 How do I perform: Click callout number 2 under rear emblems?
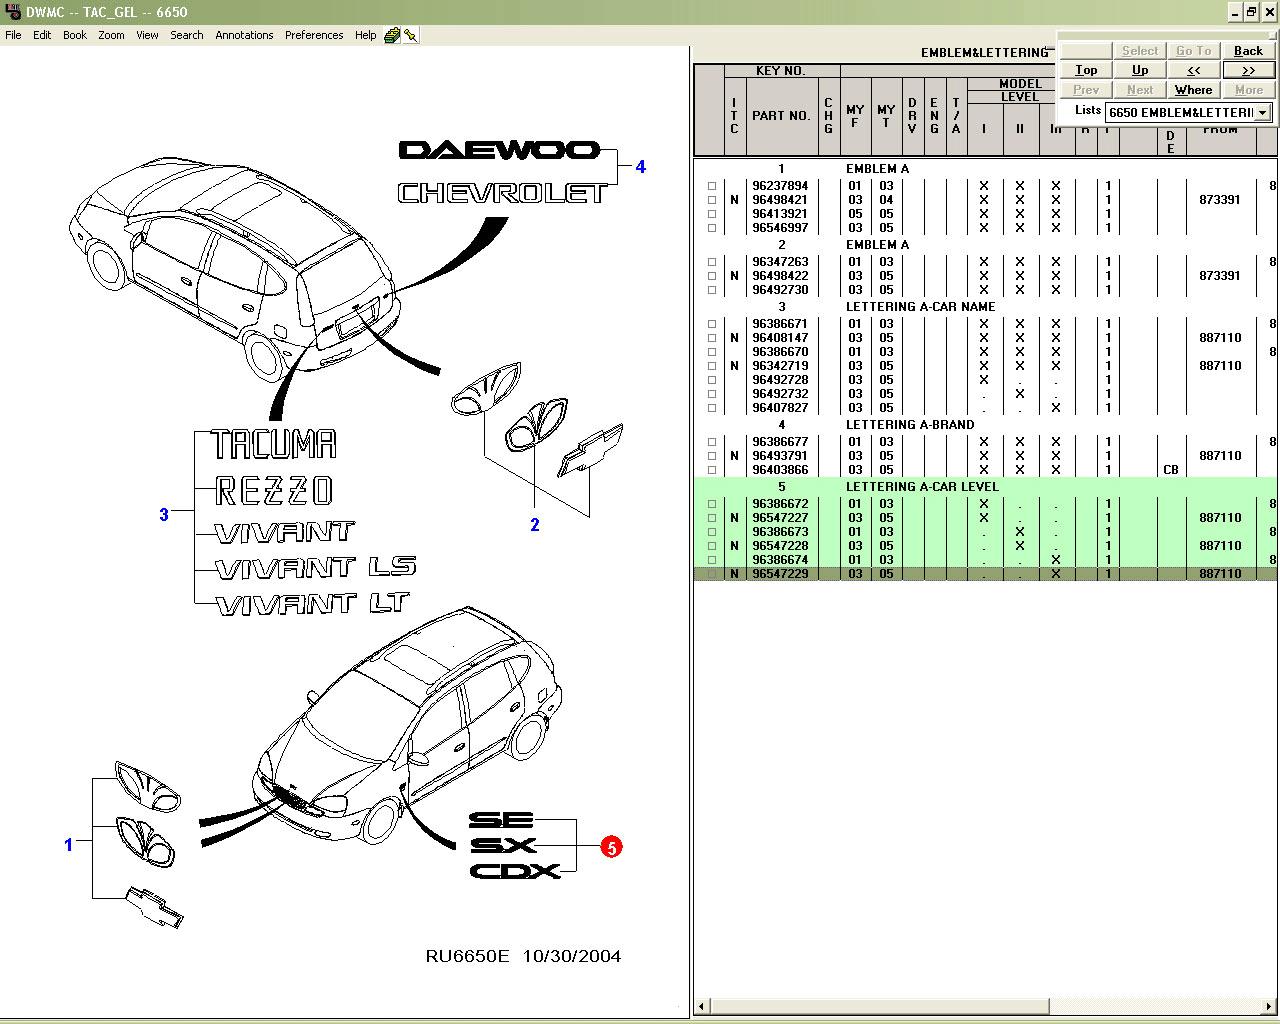535,525
